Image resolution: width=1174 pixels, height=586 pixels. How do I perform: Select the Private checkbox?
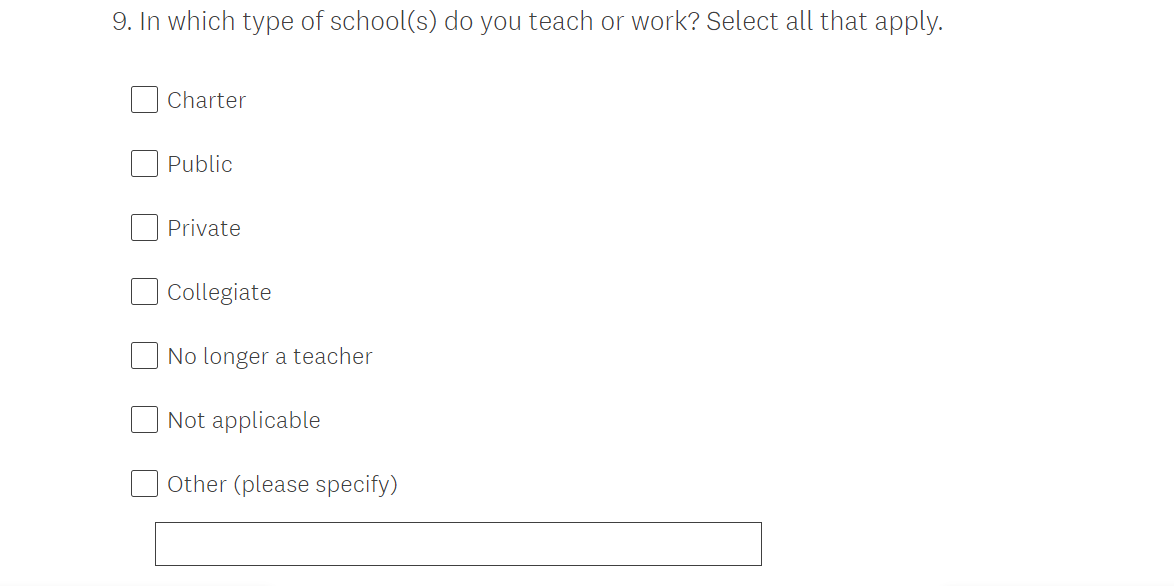click(144, 228)
